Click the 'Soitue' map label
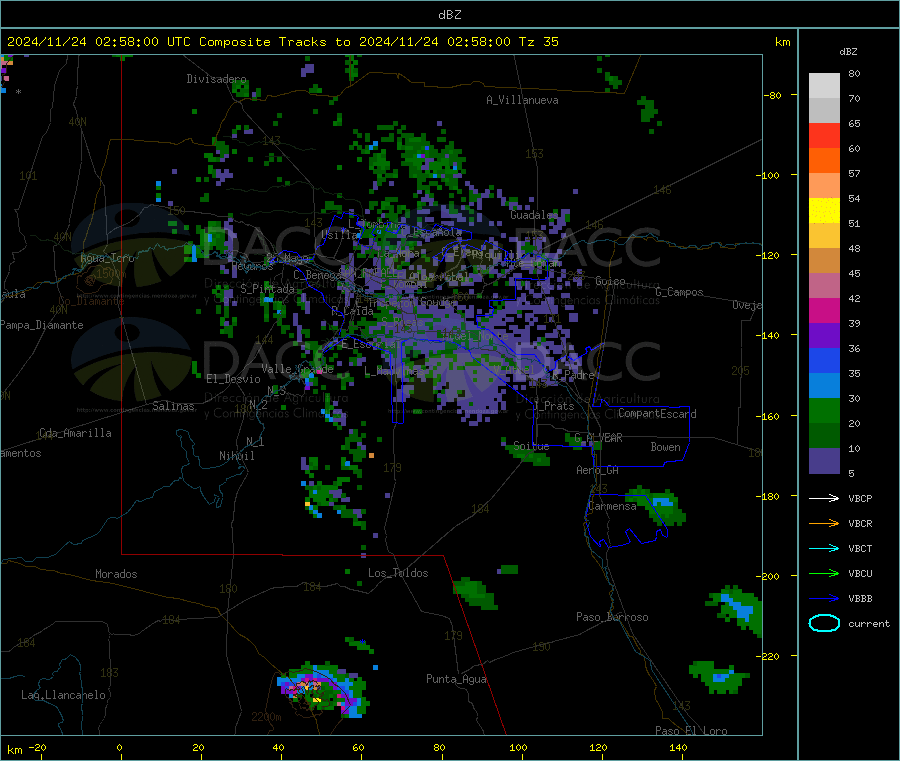The width and height of the screenshot is (900, 761). pyautogui.click(x=531, y=446)
